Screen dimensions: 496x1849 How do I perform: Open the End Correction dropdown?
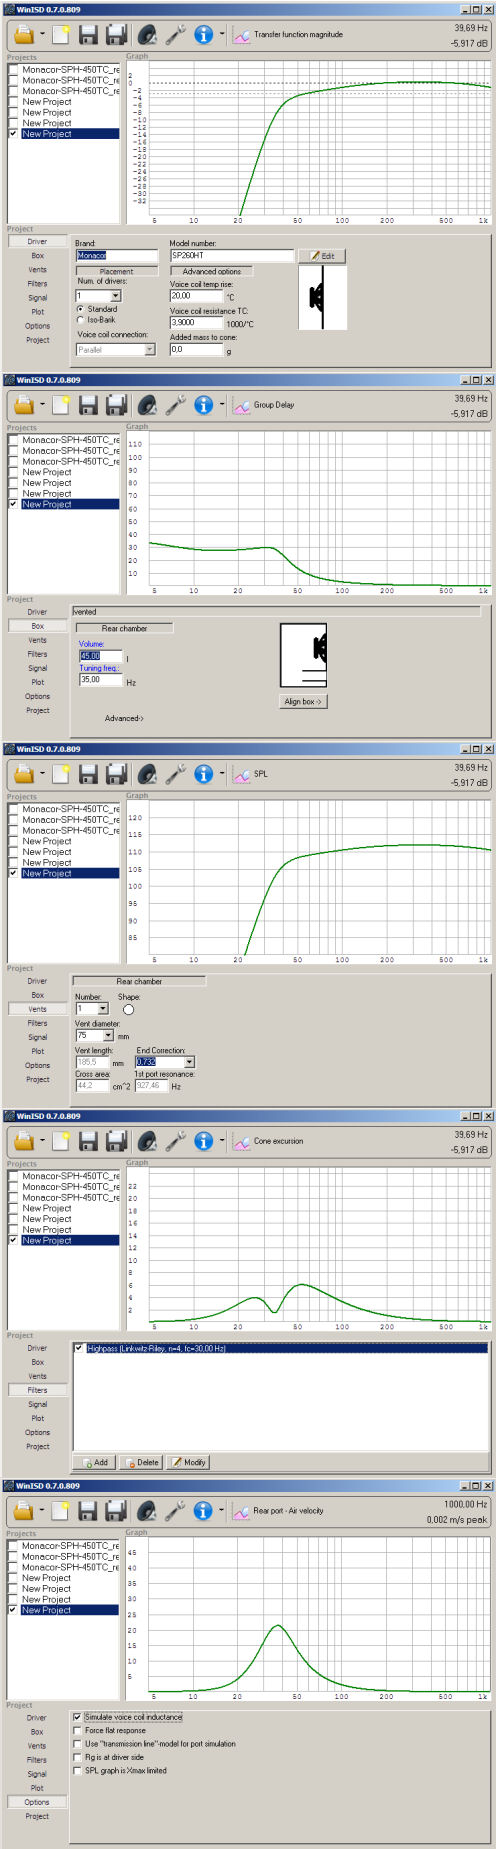pos(189,1062)
